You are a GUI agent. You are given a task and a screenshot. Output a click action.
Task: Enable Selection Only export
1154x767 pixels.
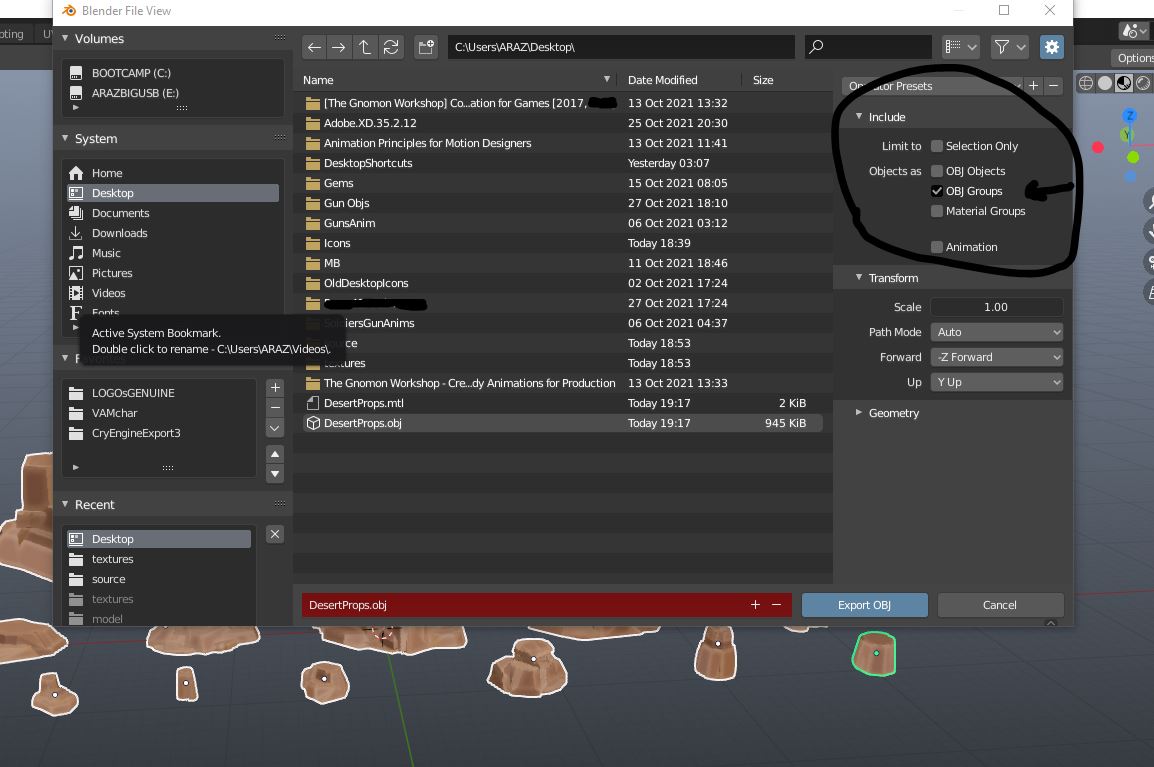point(936,145)
